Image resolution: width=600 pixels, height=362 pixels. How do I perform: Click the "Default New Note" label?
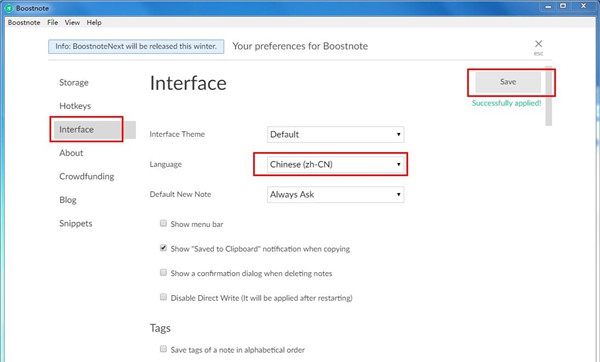click(x=180, y=194)
